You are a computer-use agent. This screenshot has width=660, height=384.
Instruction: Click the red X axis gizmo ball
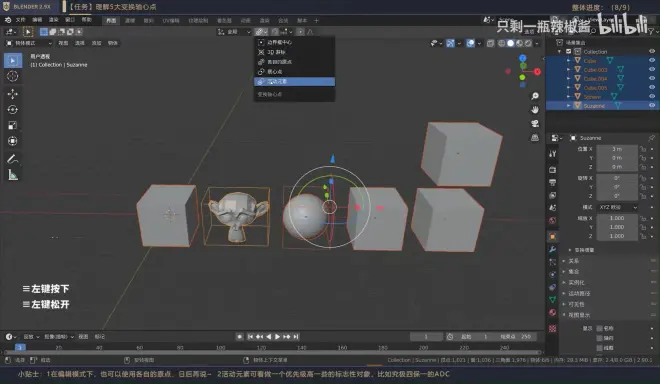tap(537, 72)
